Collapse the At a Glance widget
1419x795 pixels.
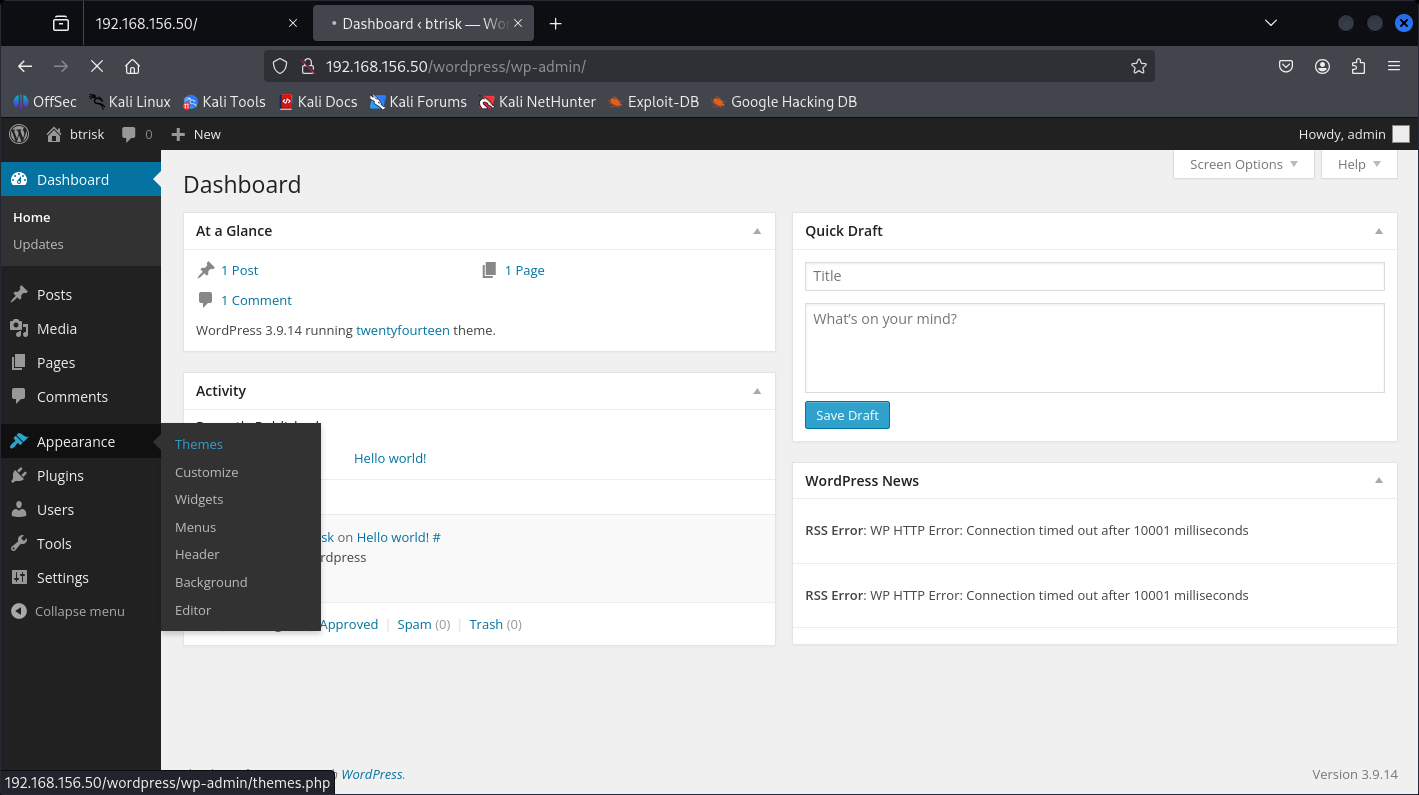coord(757,231)
